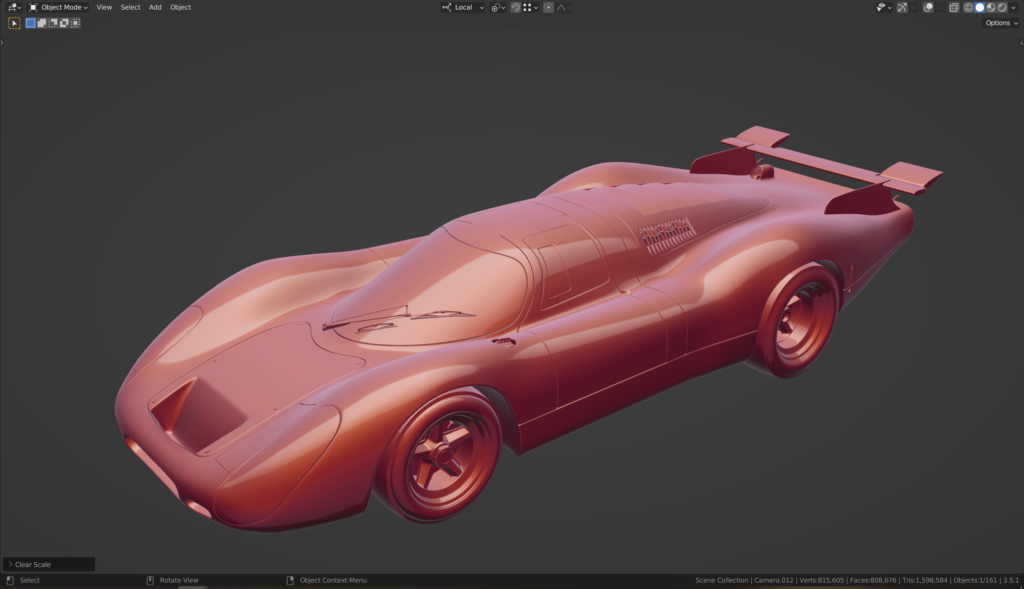Screen dimensions: 1024x589
Task: Open the editor type selector
Action: pos(14,7)
